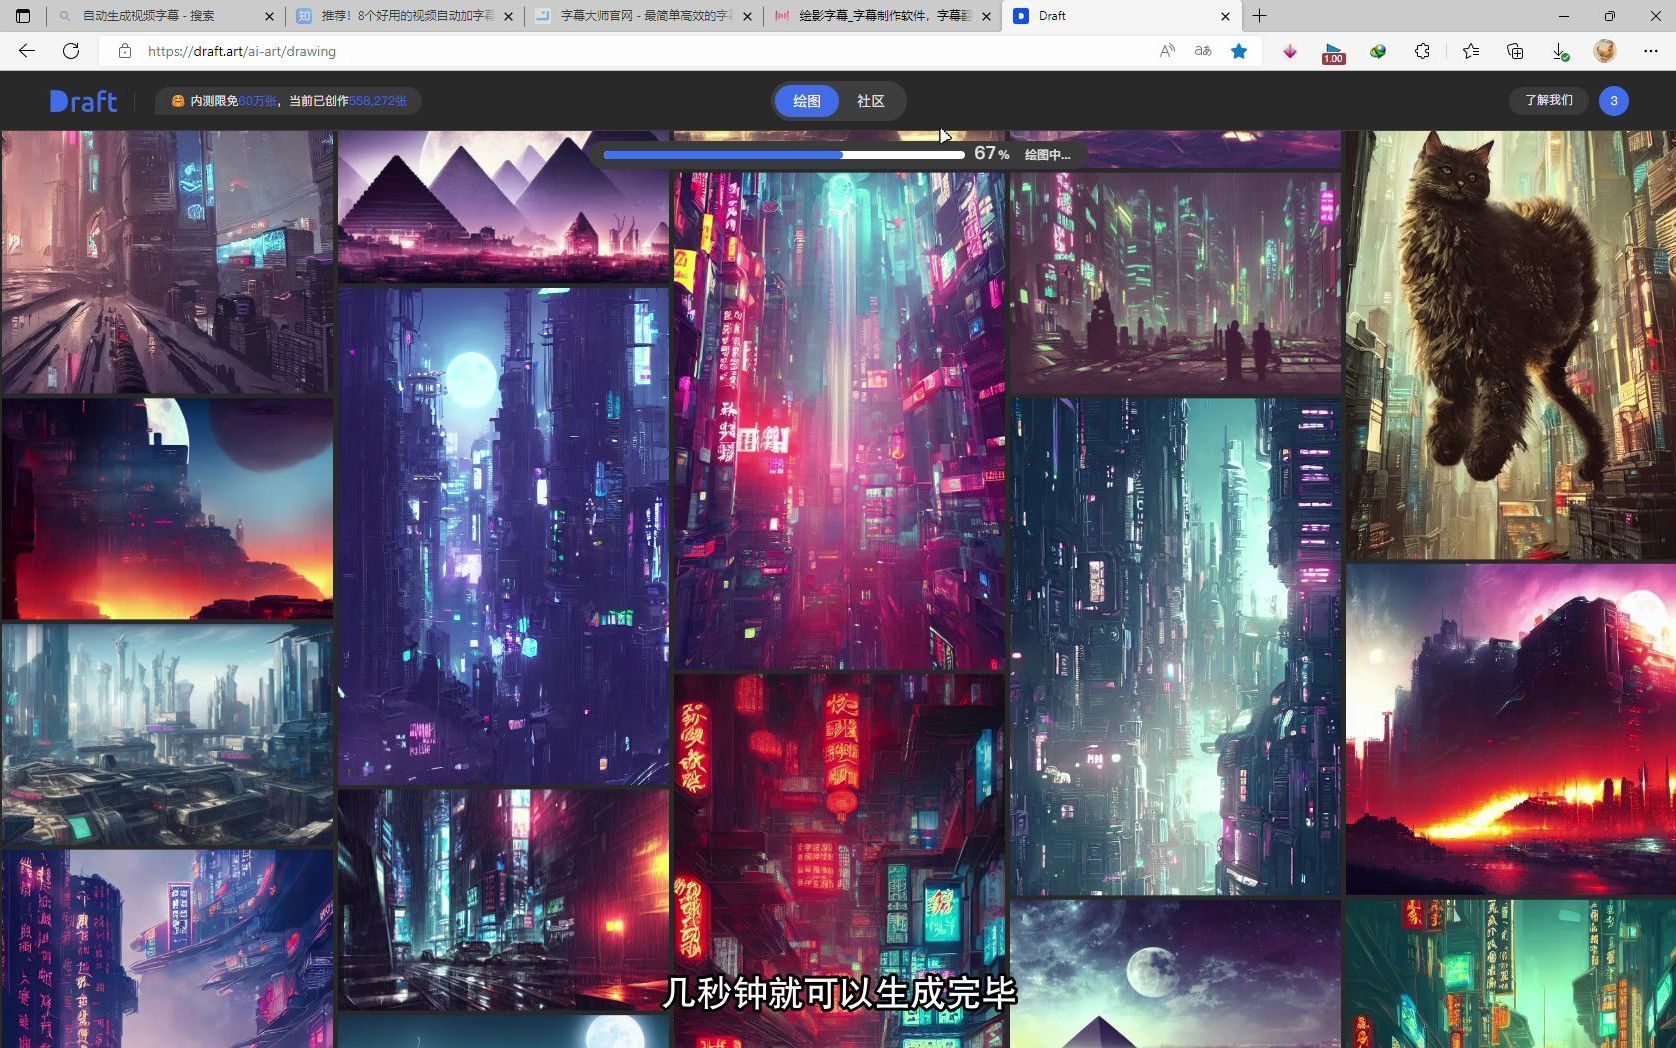The width and height of the screenshot is (1676, 1048).
Task: Open the pink download-arrow extension
Action: [1290, 51]
